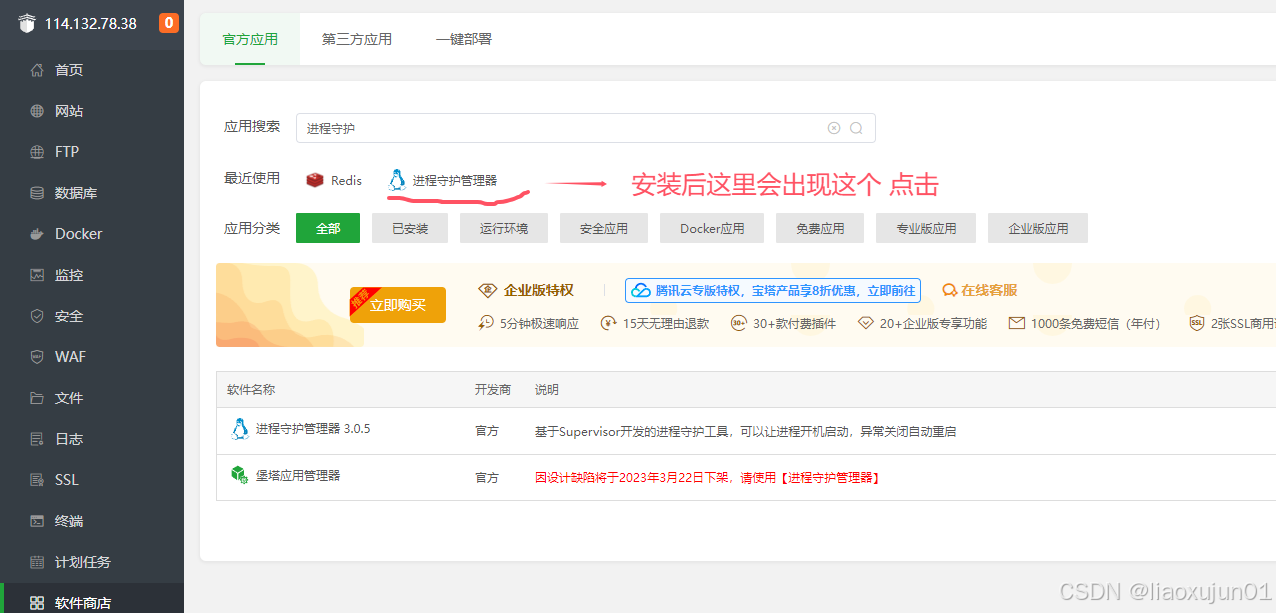Click the search magnifier icon in search box

click(x=856, y=128)
